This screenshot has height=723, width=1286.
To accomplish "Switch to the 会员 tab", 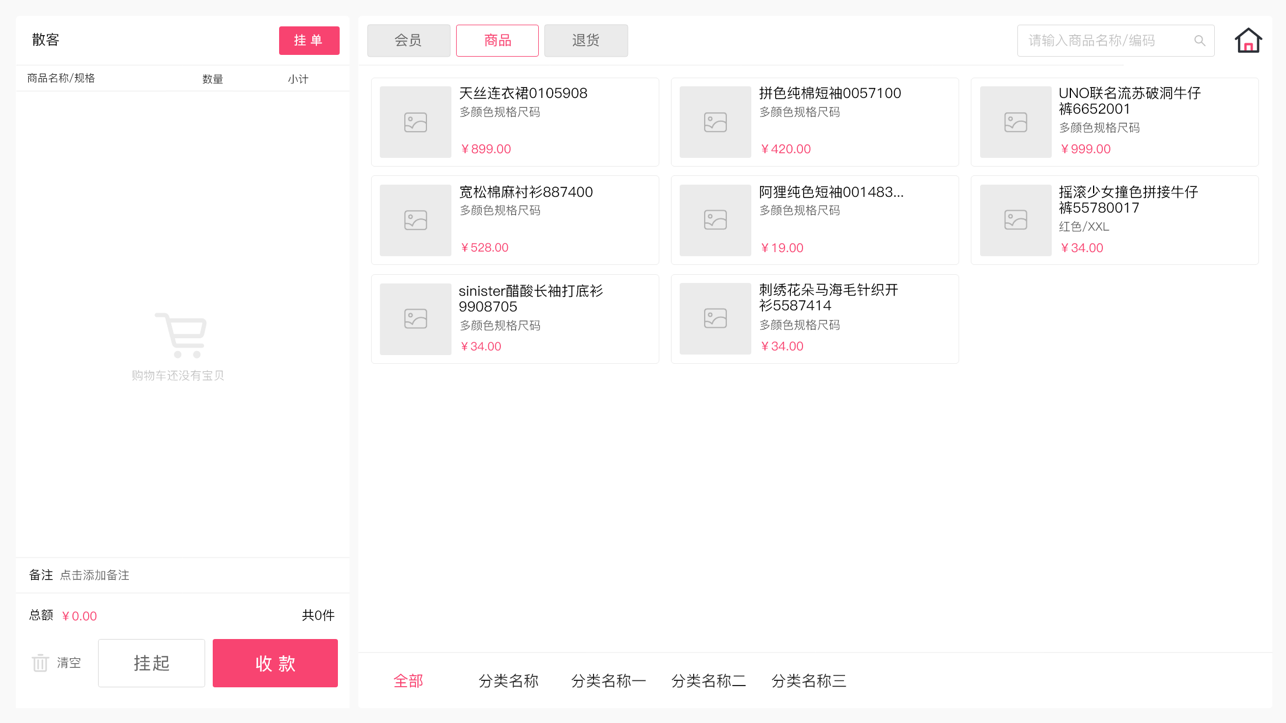I will click(408, 41).
